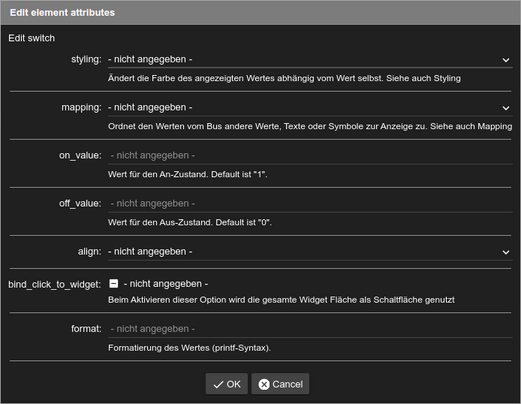Click the 'mapping:' field label
Viewport: 521px width, 404px height.
coord(82,107)
